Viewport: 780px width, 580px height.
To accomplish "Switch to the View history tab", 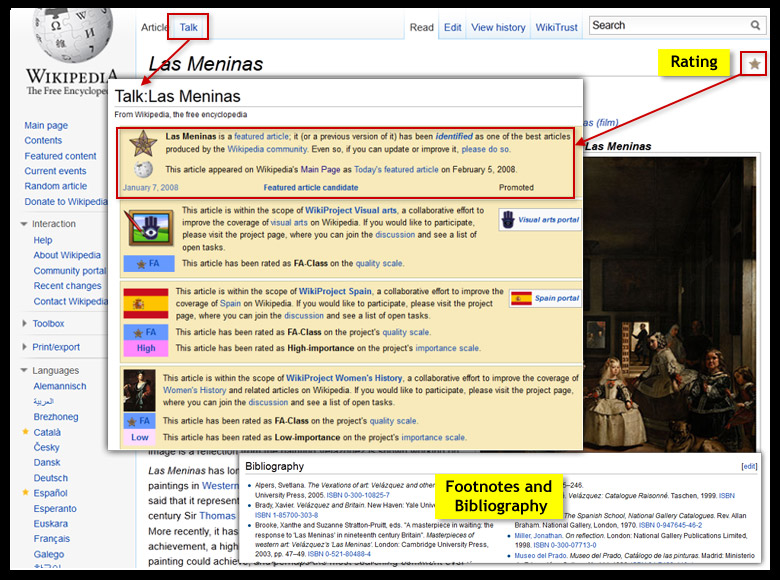I will [x=497, y=28].
